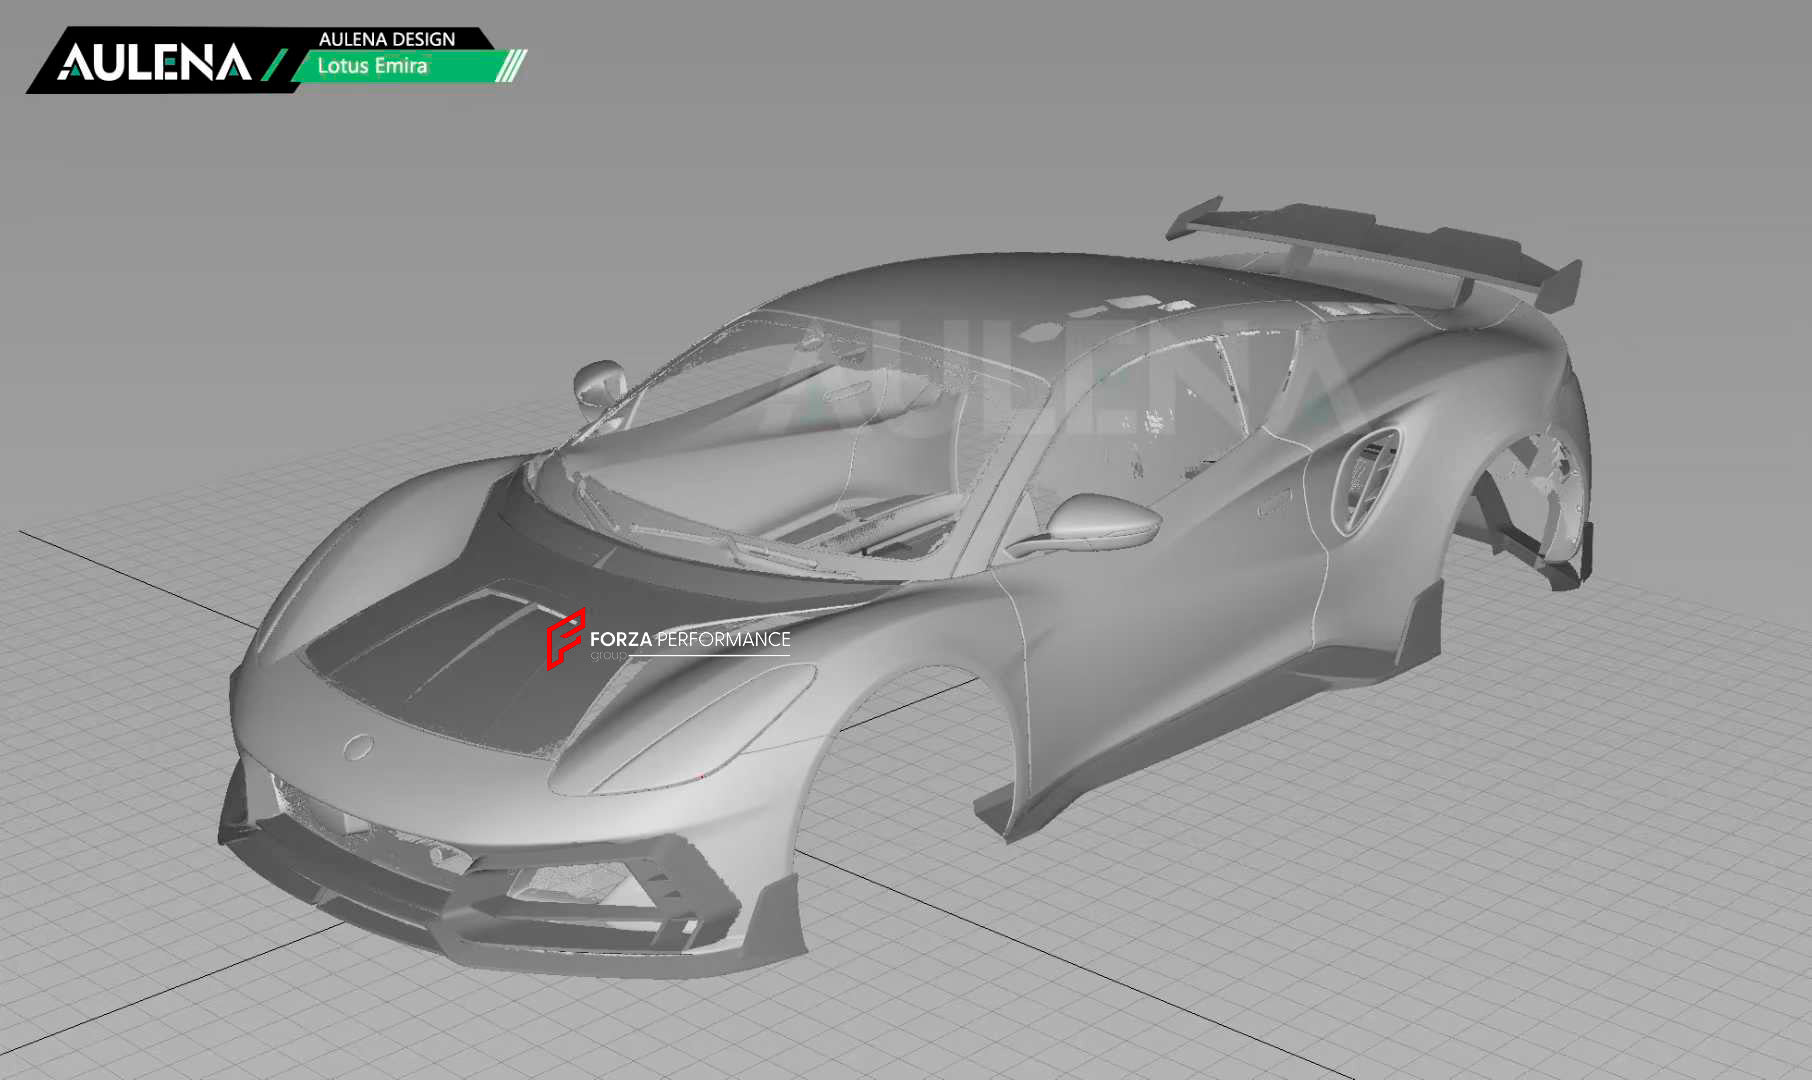The image size is (1812, 1080).
Task: Click the green slash beside the AULENA logo
Action: click(274, 65)
